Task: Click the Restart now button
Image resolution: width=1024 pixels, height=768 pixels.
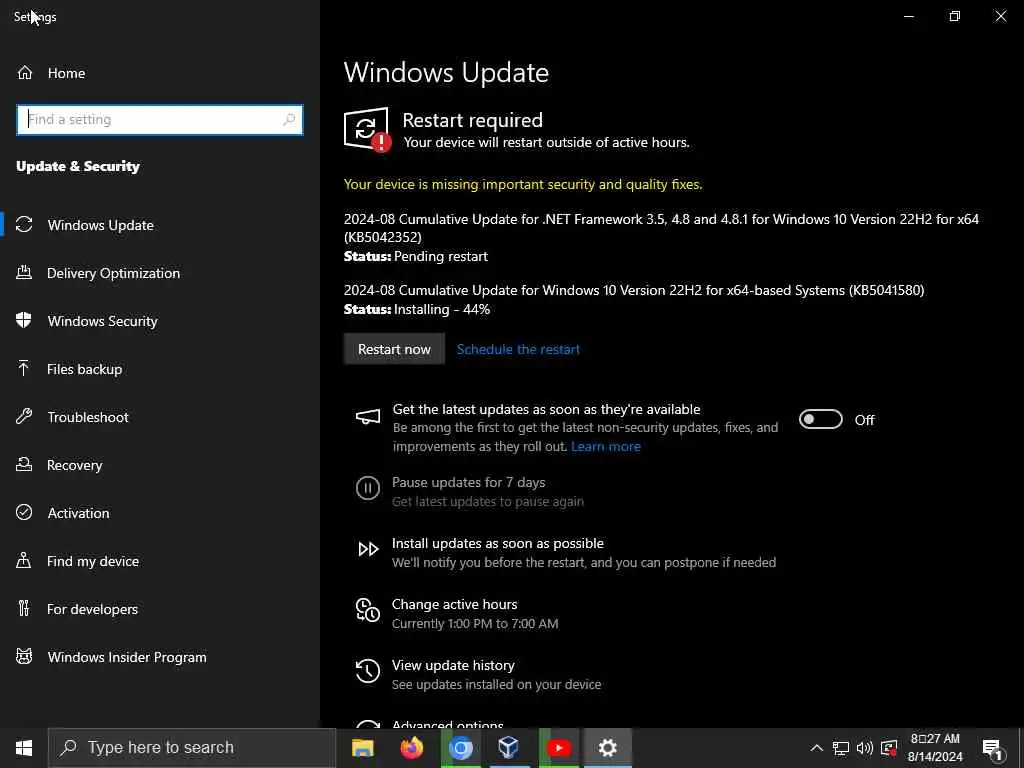Action: point(394,349)
